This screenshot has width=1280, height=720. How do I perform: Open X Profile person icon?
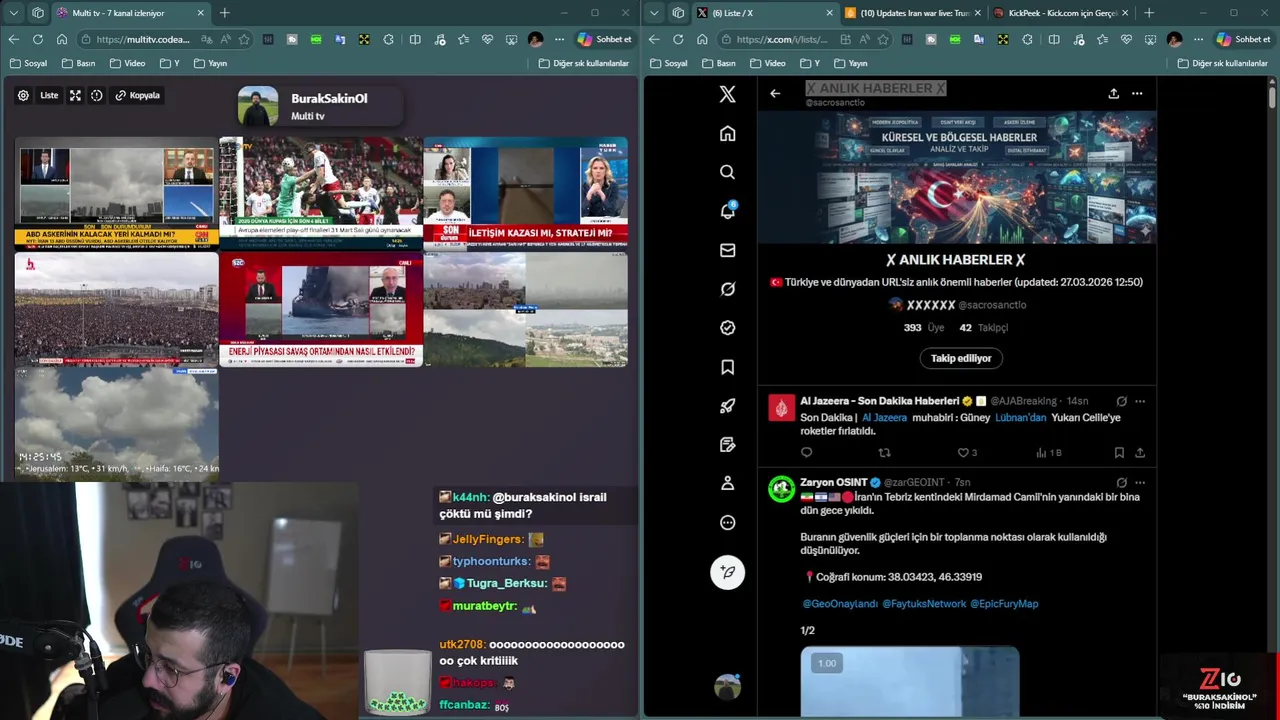click(727, 483)
